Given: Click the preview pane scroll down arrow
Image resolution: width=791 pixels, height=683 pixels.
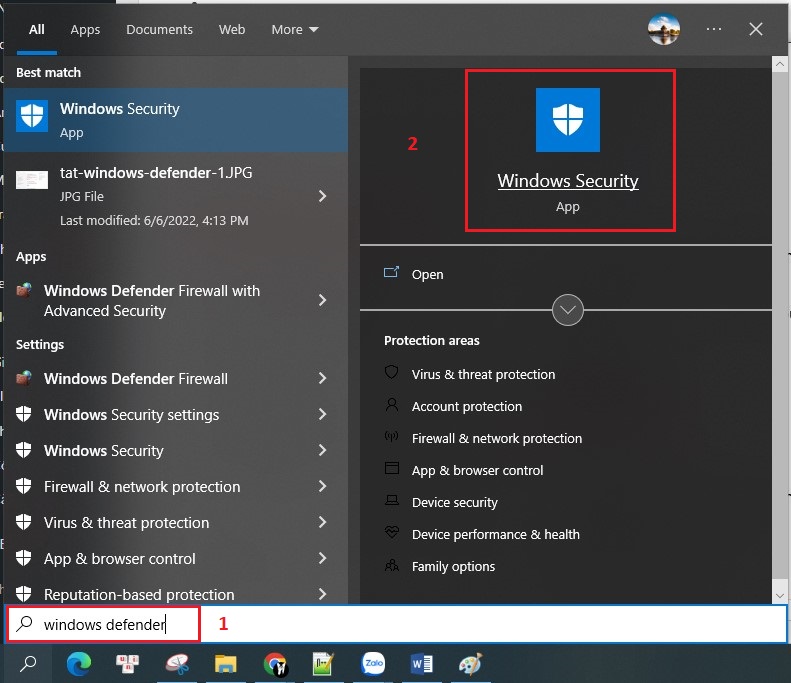Looking at the screenshot, I should 779,595.
